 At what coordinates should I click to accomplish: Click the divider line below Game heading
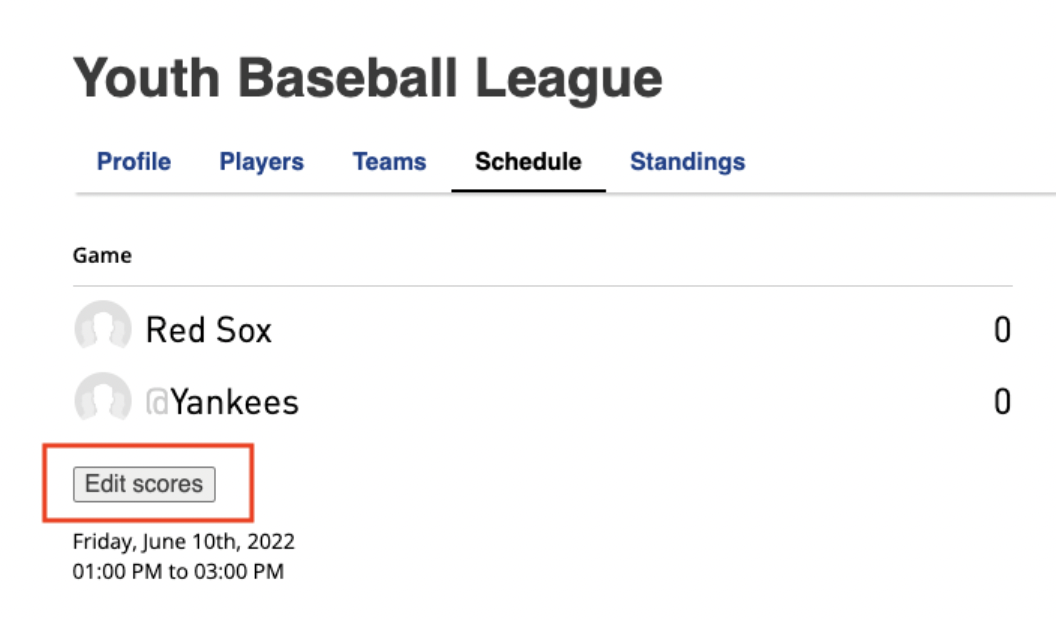pyautogui.click(x=543, y=286)
